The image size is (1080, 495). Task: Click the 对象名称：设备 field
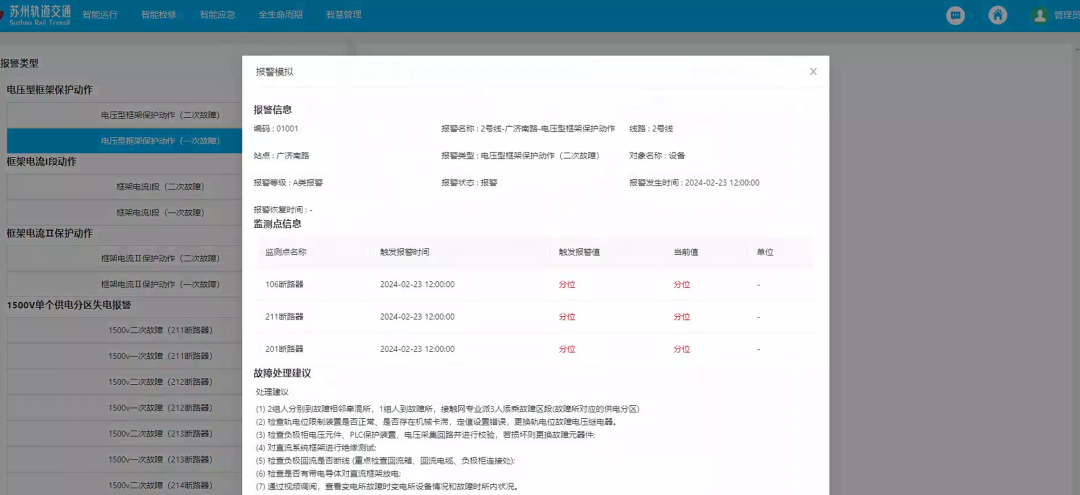657,156
